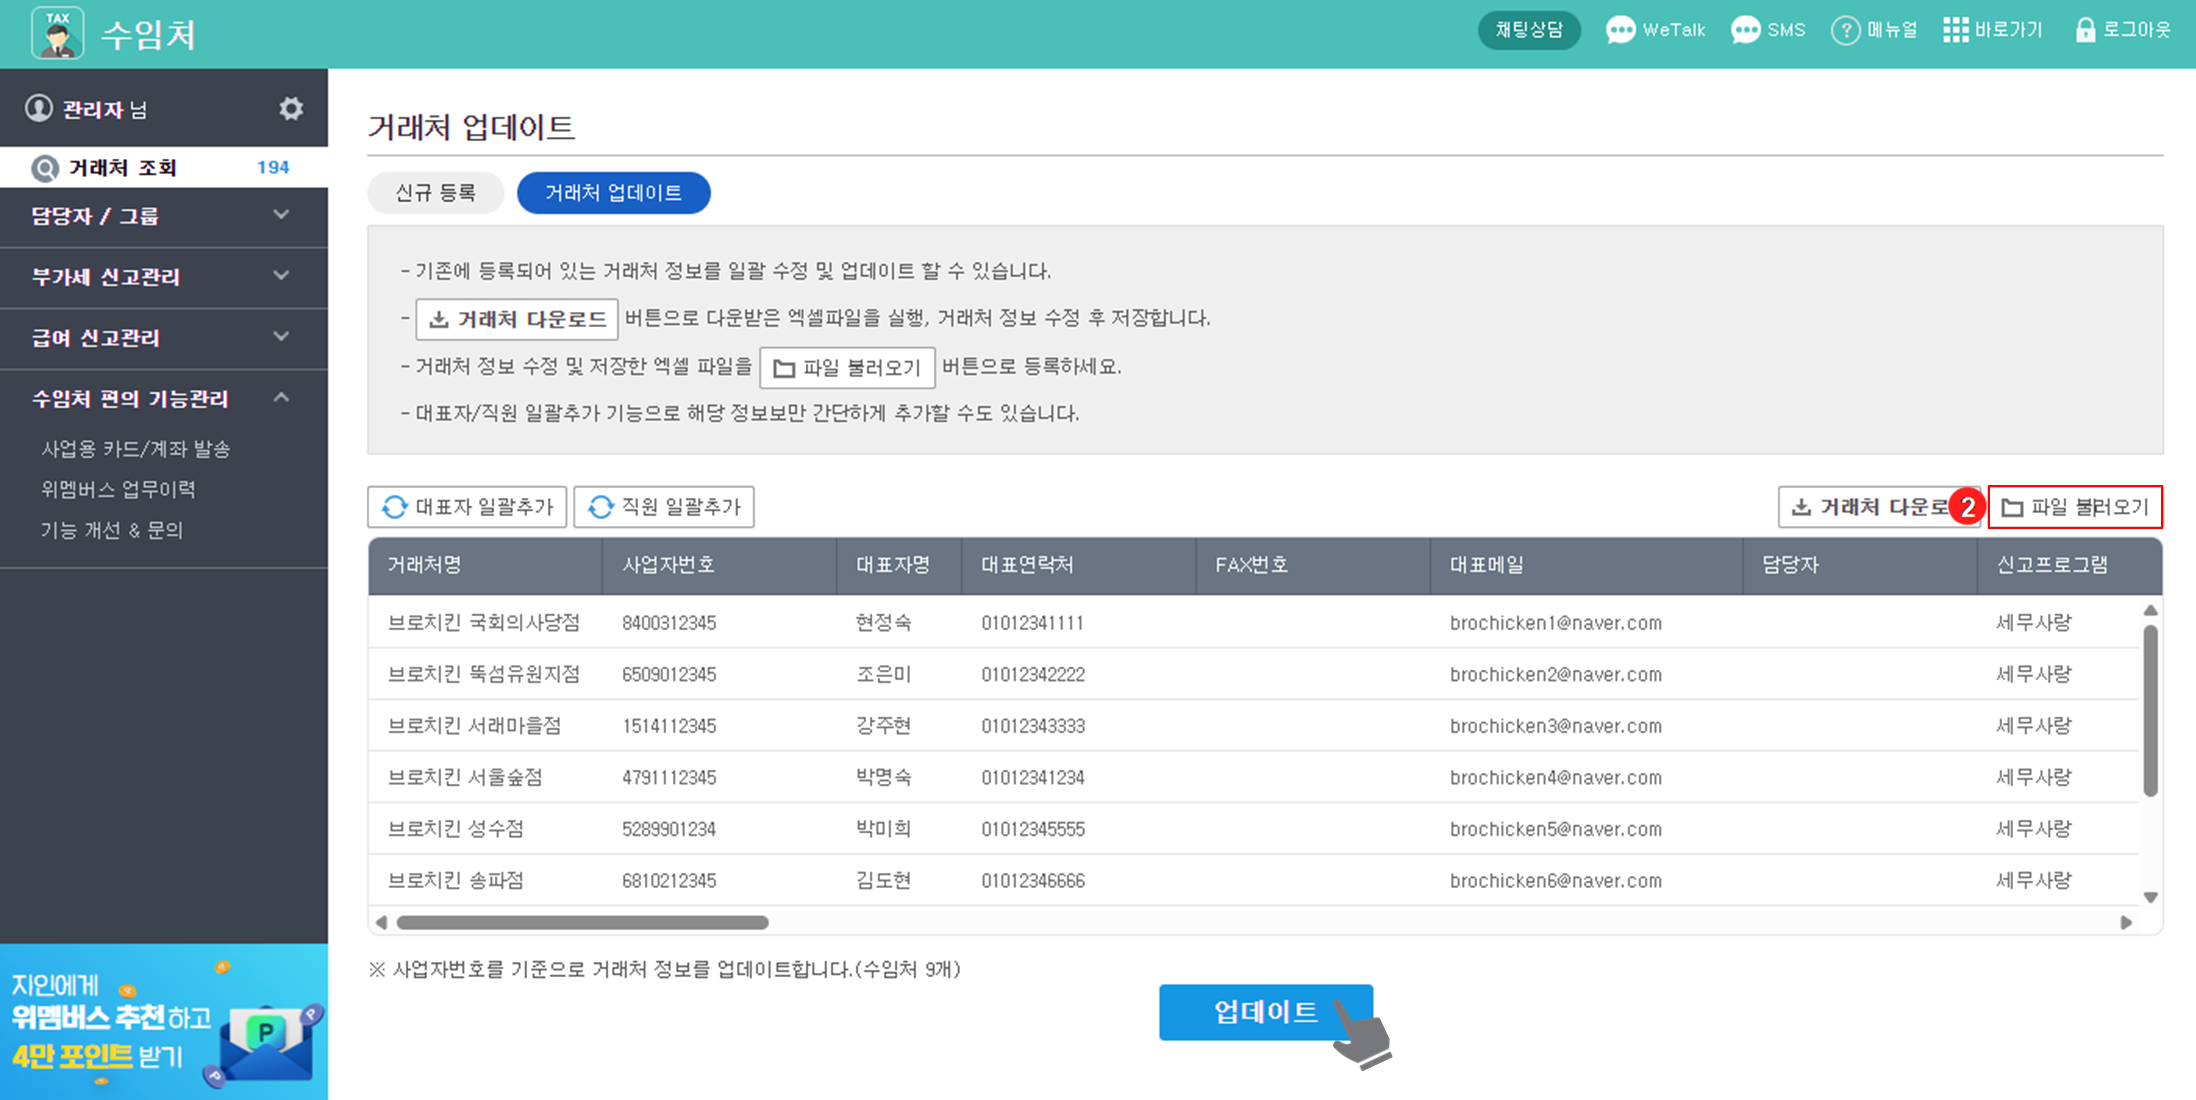The image size is (2196, 1100).
Task: Click 대표자 일괄추가 refresh button
Action: click(467, 507)
